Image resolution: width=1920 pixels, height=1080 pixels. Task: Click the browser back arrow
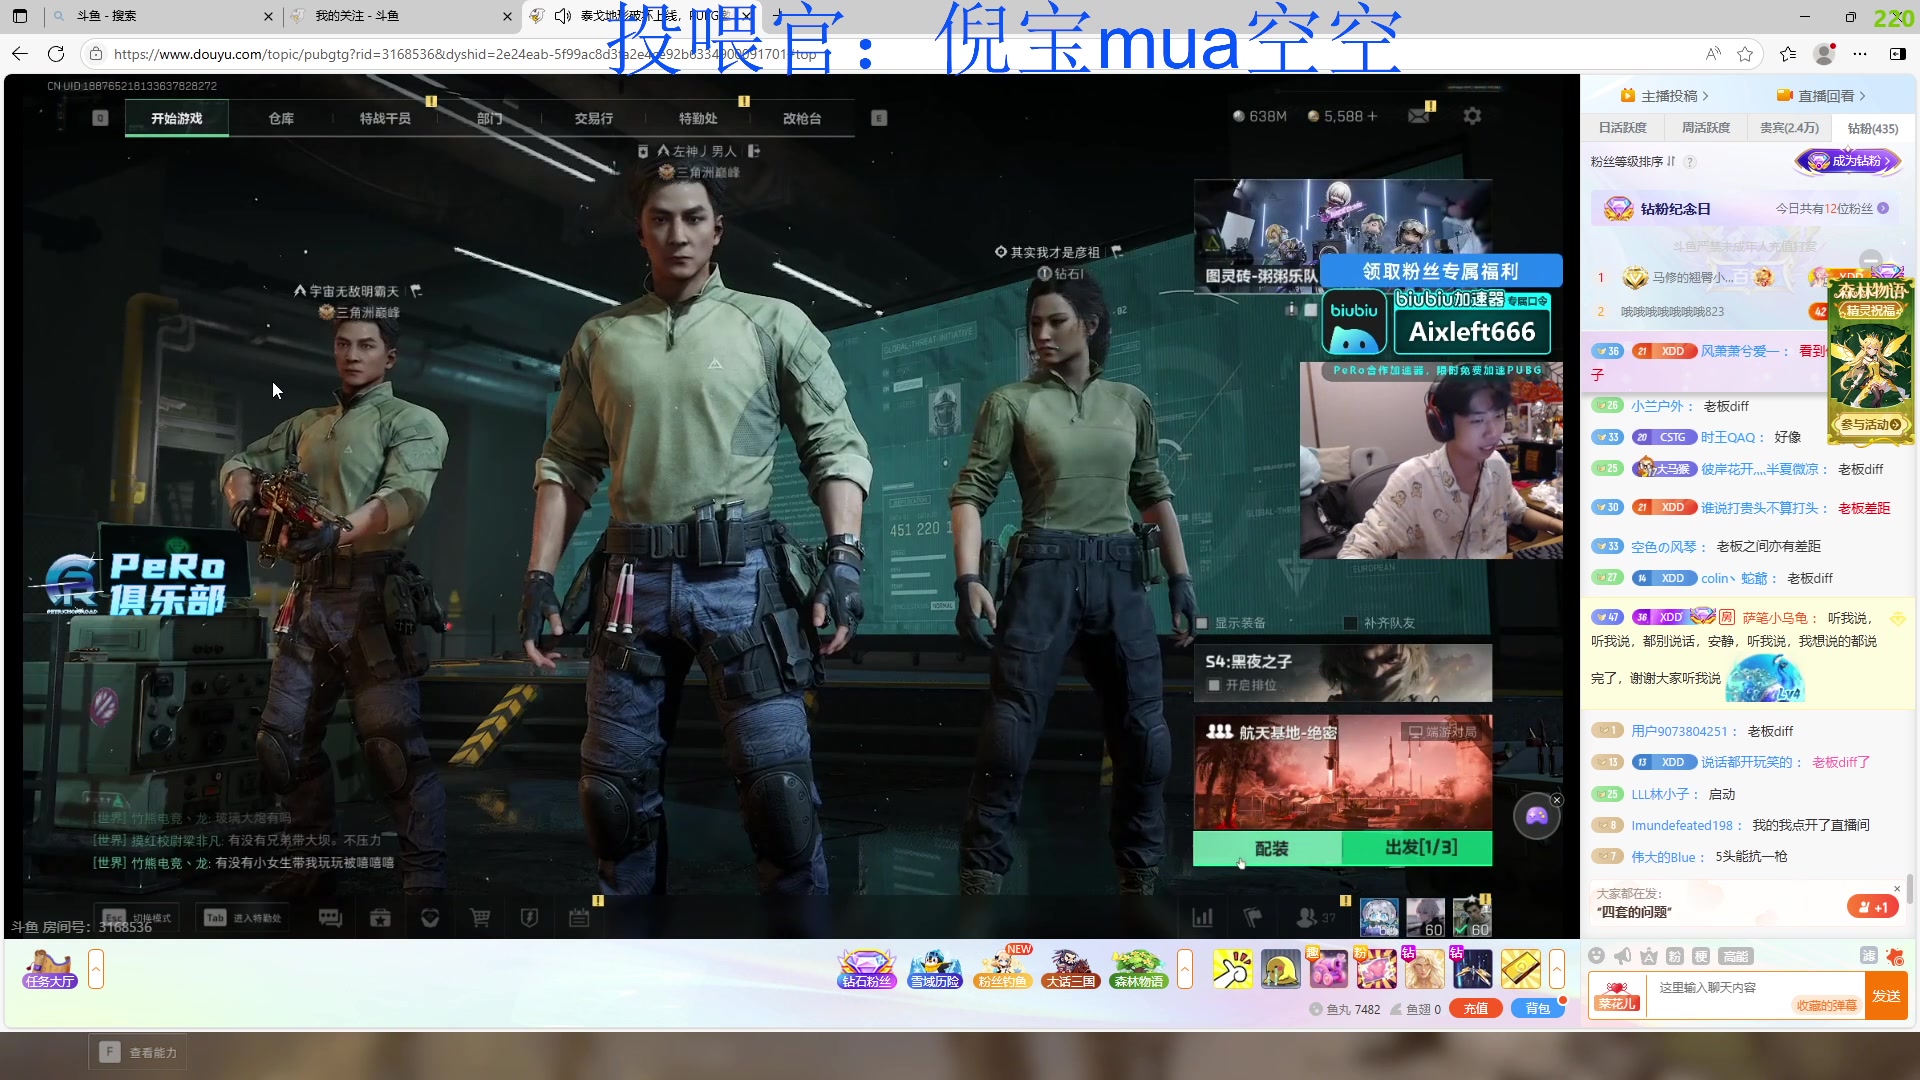tap(20, 54)
